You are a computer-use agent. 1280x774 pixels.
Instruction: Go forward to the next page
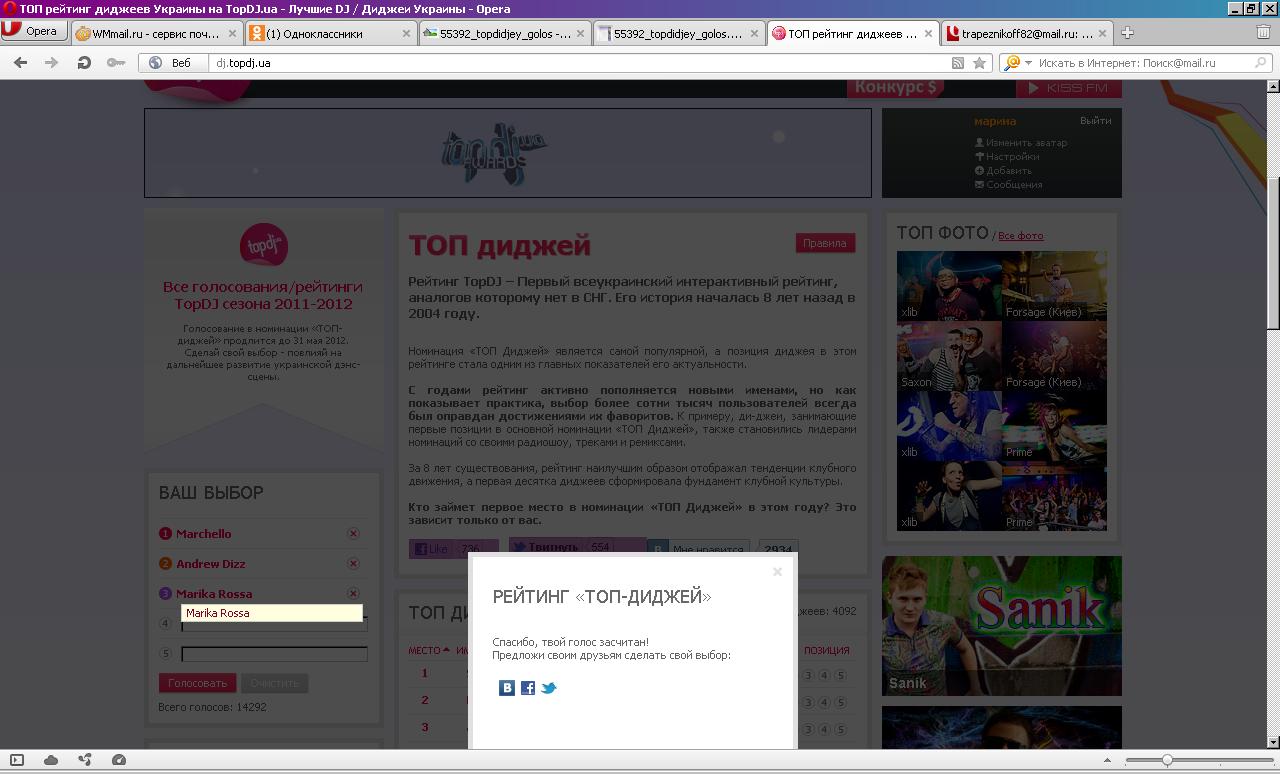(x=50, y=62)
